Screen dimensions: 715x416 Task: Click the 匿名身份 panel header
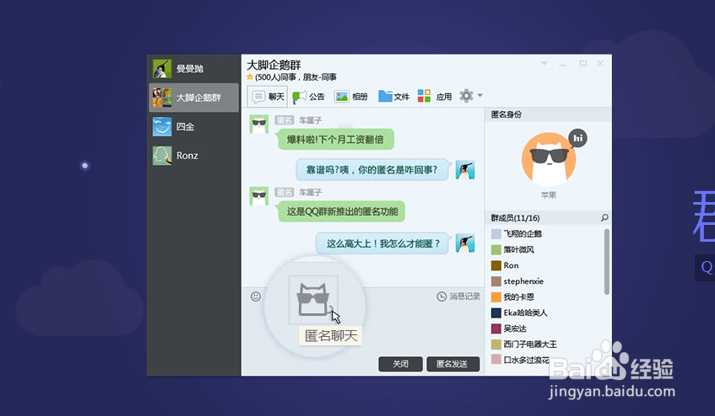click(506, 114)
